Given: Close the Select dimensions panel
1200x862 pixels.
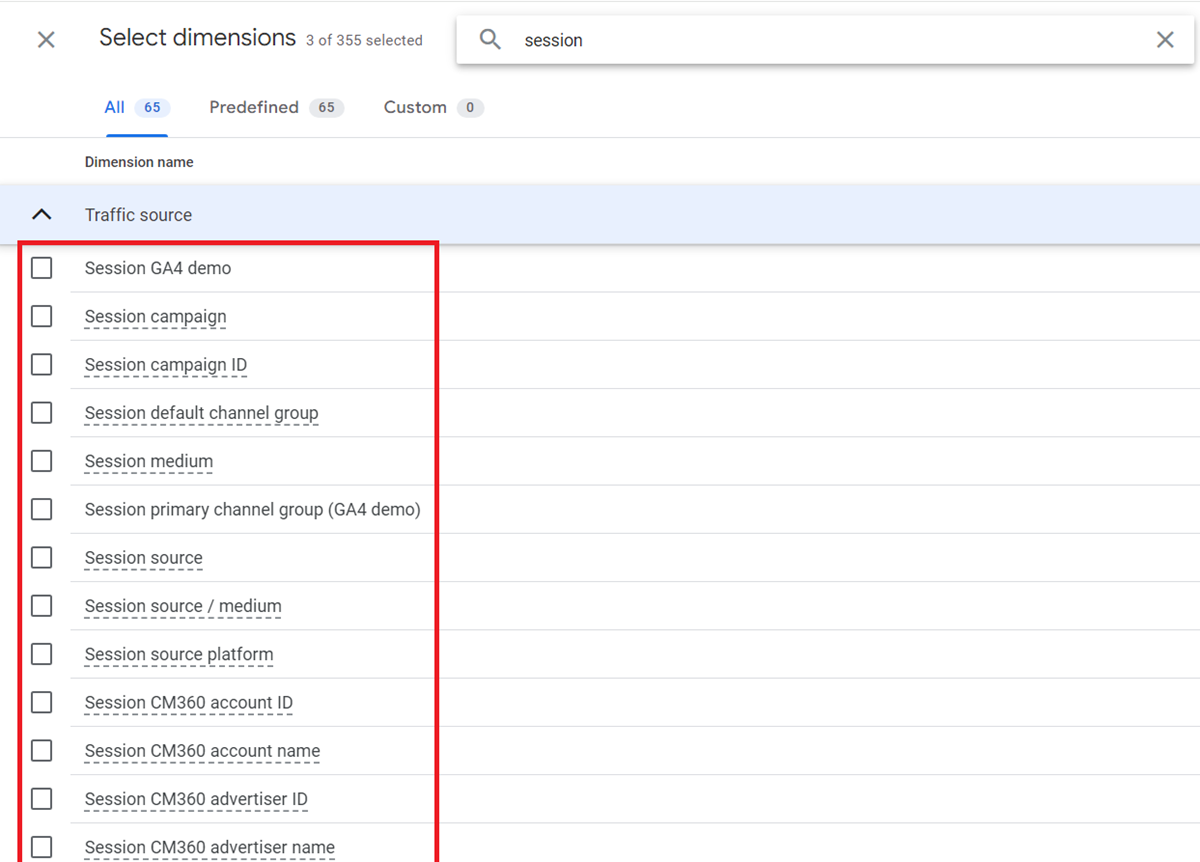Looking at the screenshot, I should click(46, 40).
